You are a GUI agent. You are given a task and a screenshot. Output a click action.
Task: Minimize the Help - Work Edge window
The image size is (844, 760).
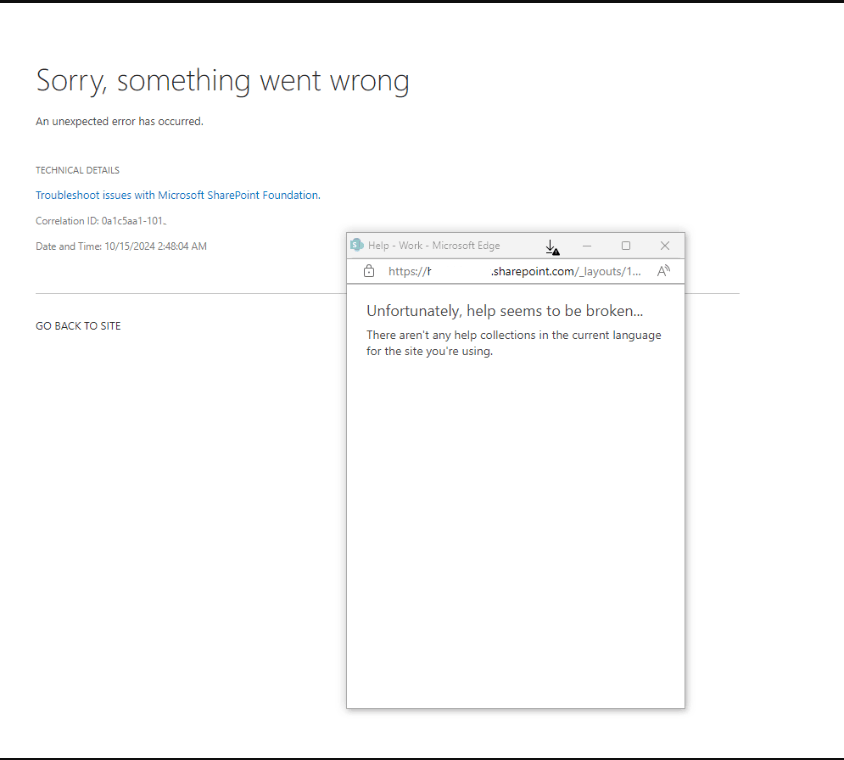pos(587,246)
